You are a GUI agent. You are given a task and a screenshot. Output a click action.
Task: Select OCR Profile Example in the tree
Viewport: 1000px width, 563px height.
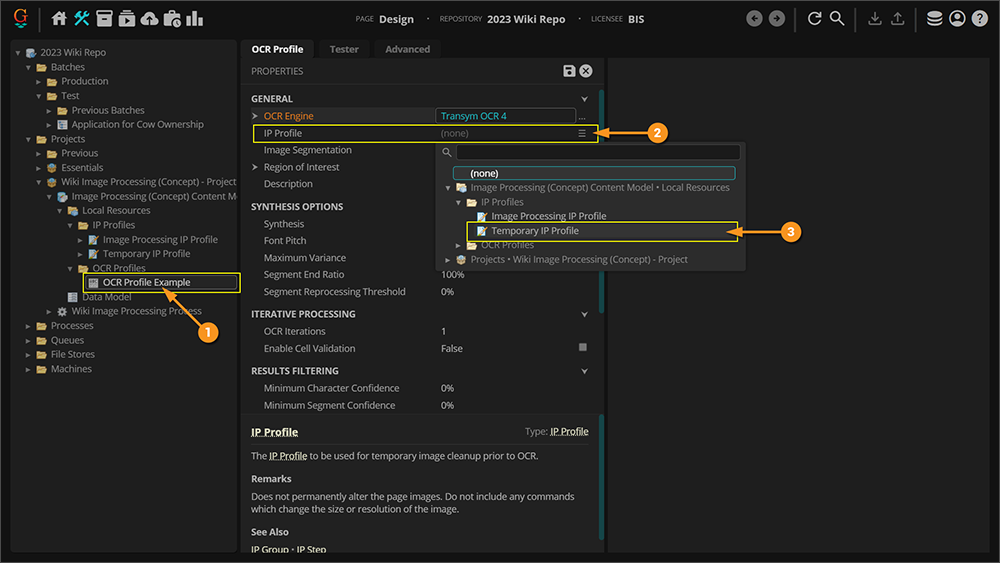pos(146,282)
